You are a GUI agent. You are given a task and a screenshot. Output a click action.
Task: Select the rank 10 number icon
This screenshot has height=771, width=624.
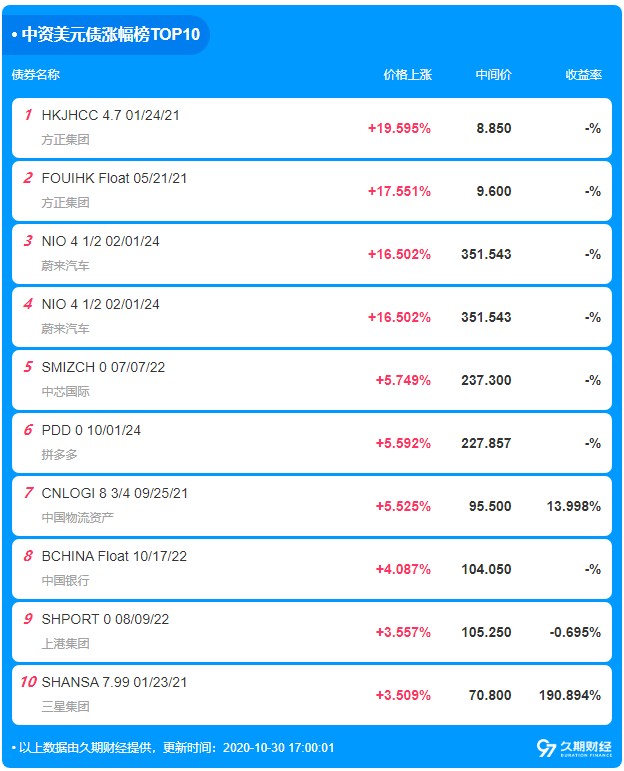(28, 682)
